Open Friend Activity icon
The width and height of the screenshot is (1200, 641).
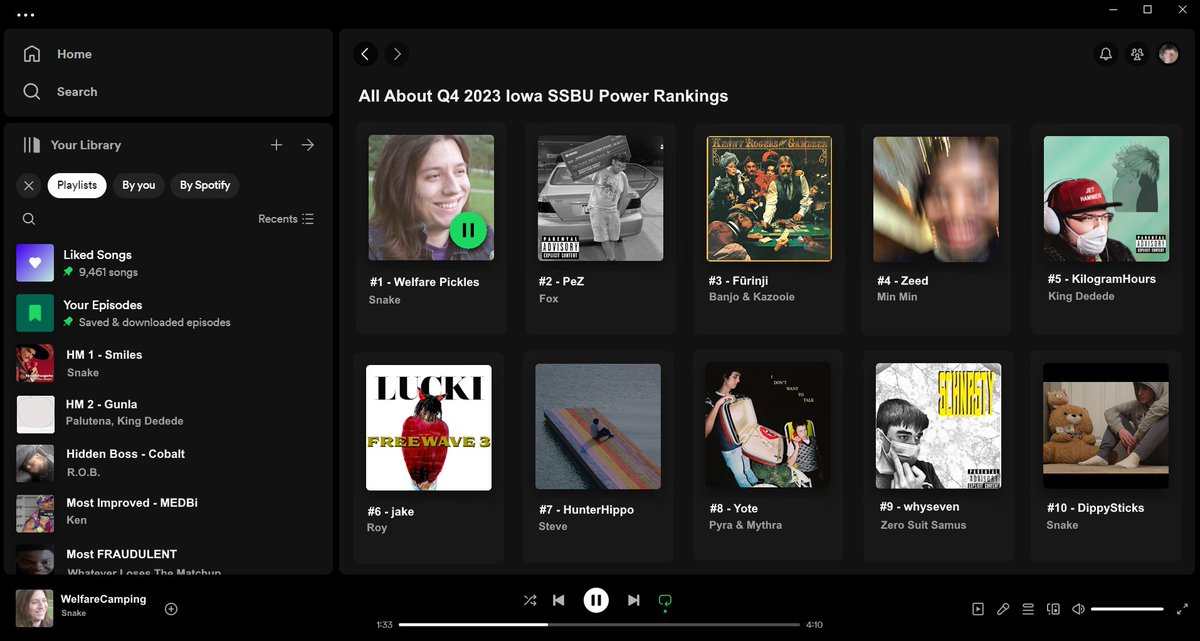[1137, 54]
